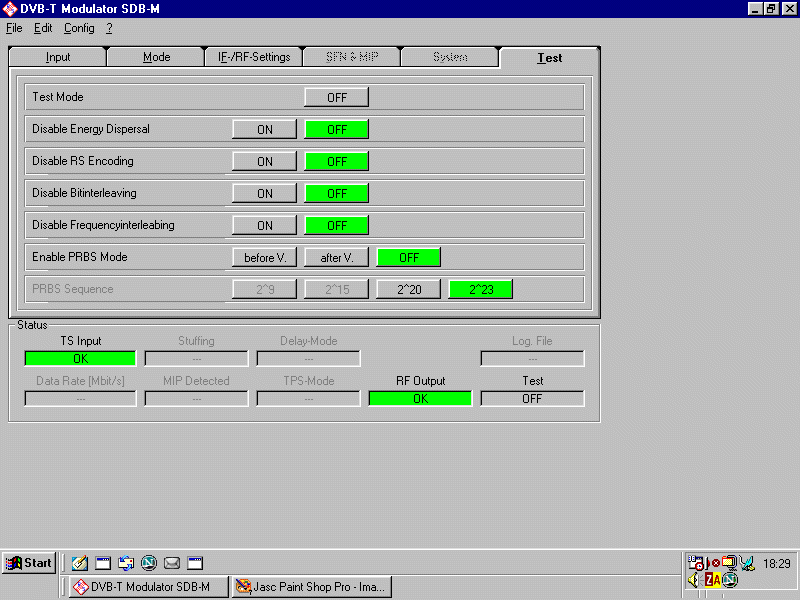Choose the 2^20 PRBS sequence
The height and width of the screenshot is (600, 800).
(409, 289)
